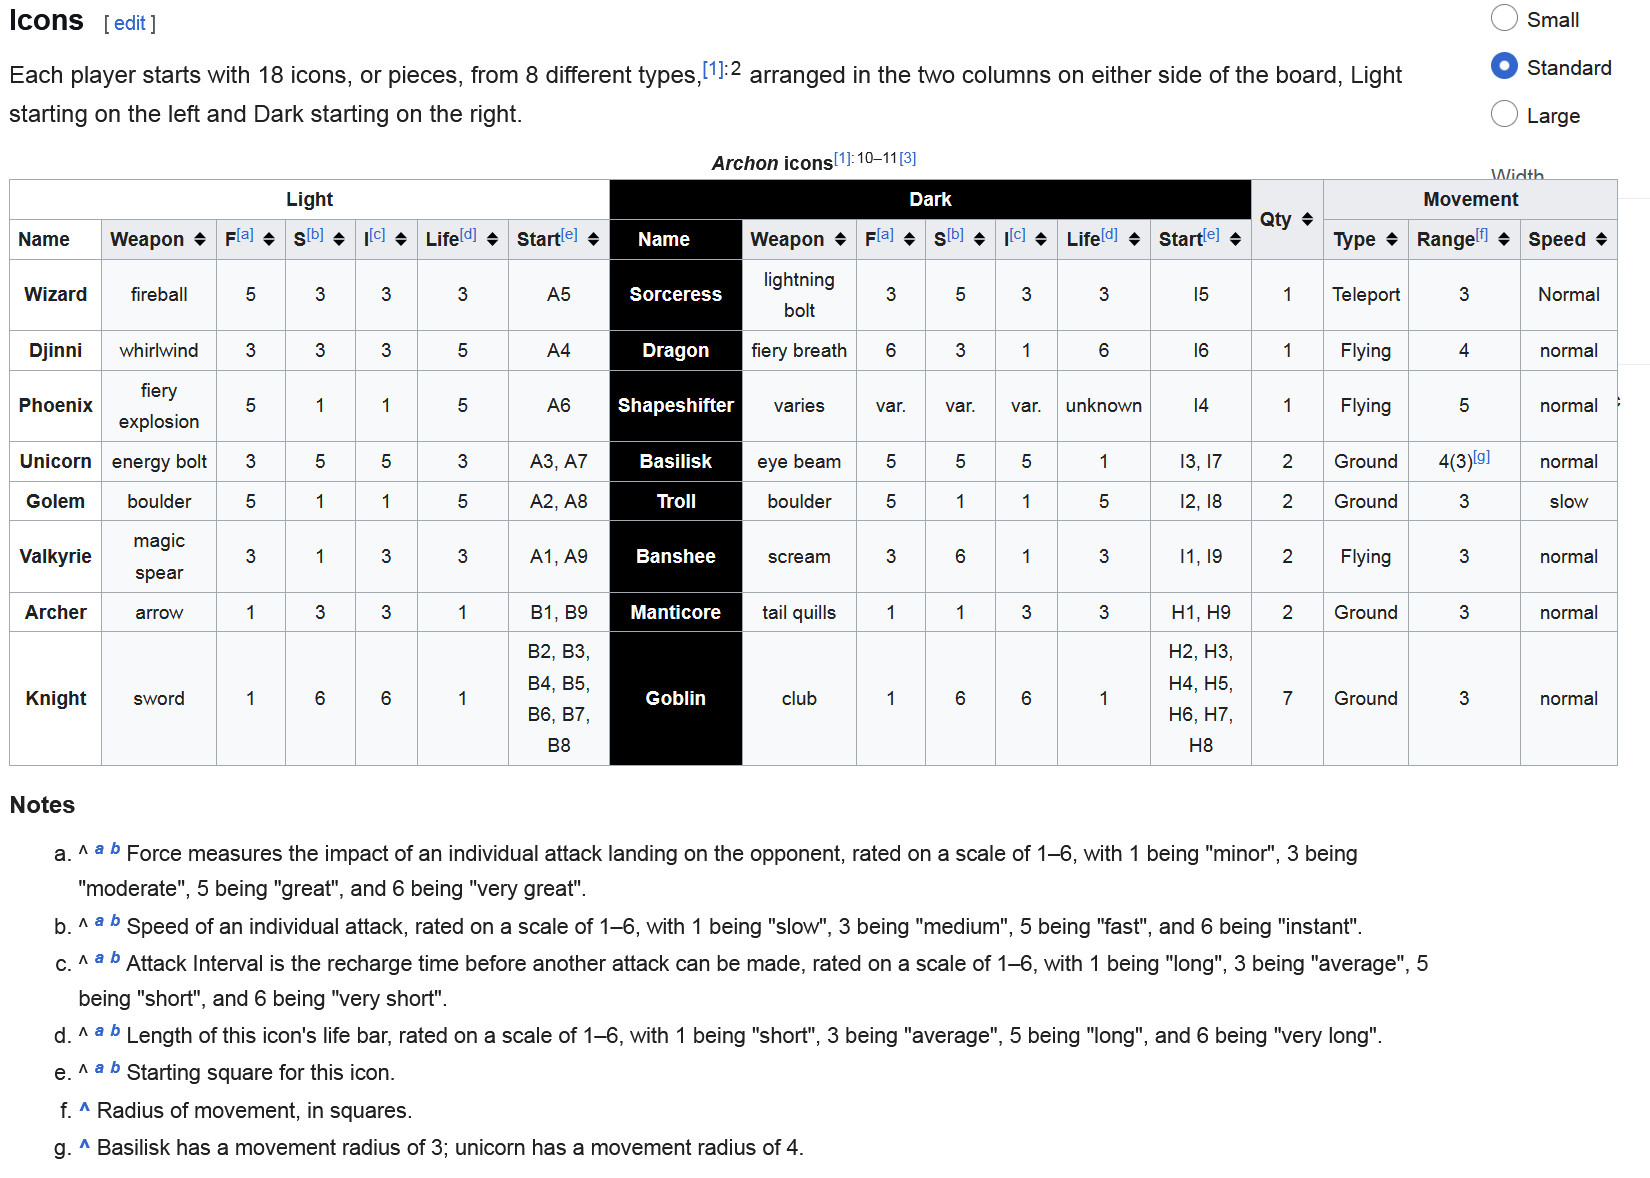Click the Valkyrie name cell
The height and width of the screenshot is (1178, 1650).
coord(55,556)
